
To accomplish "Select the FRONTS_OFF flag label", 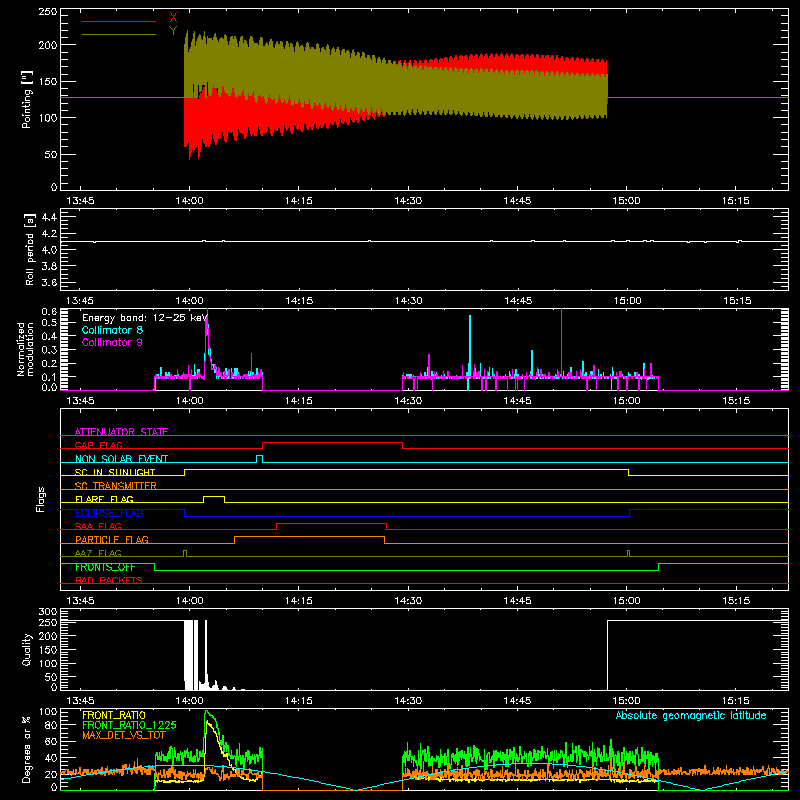I will point(105,567).
